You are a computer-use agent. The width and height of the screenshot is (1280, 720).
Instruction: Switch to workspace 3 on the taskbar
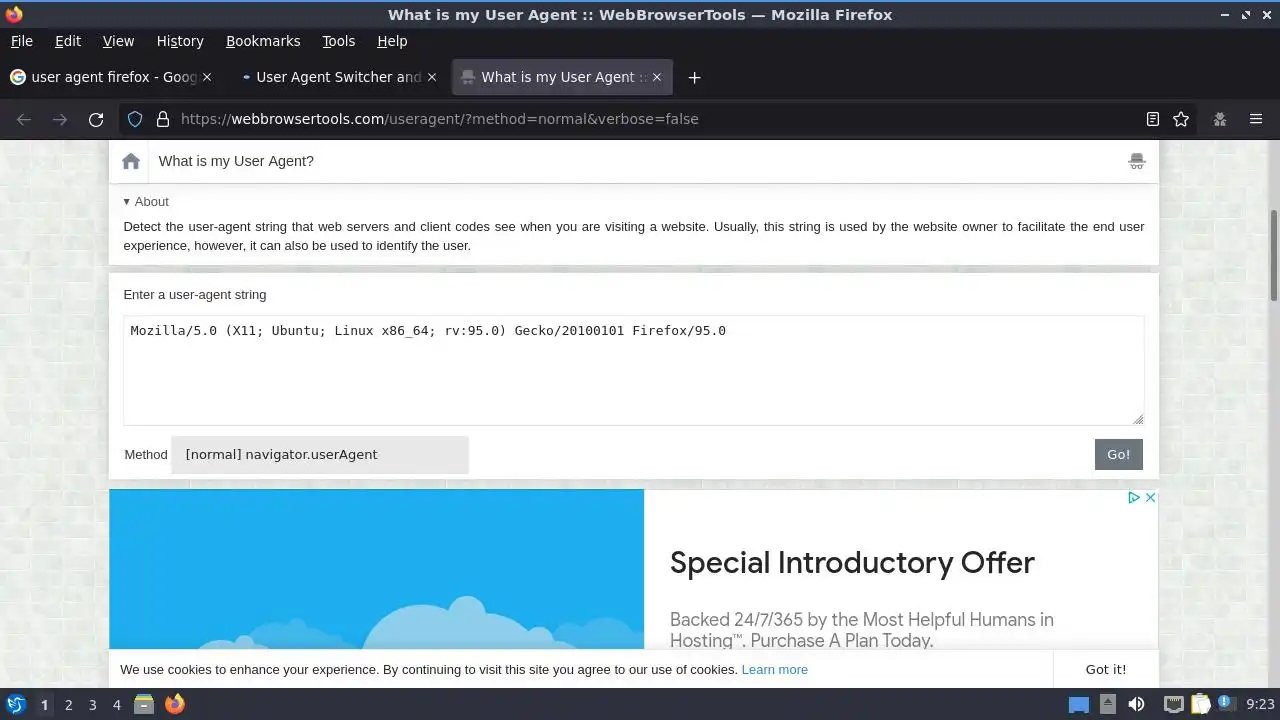[x=92, y=704]
